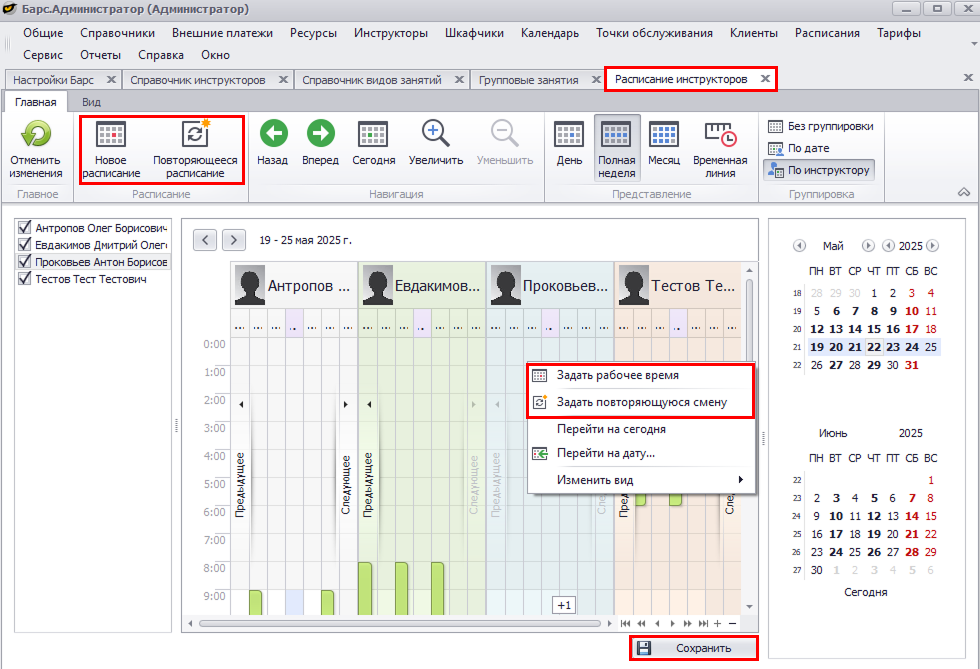The image size is (980, 669).
Task: Open the Расписания menu
Action: [827, 33]
